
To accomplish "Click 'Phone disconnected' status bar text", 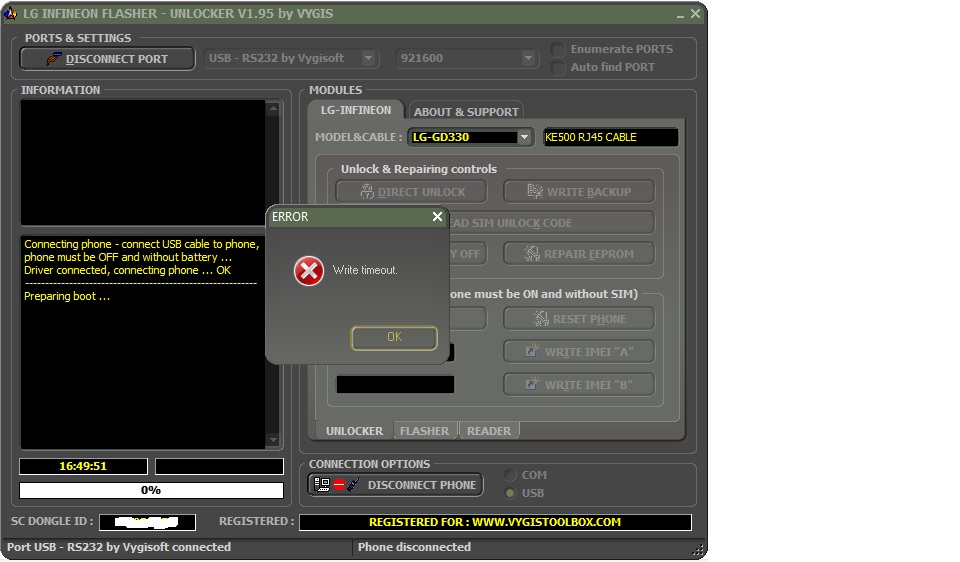I will 414,547.
